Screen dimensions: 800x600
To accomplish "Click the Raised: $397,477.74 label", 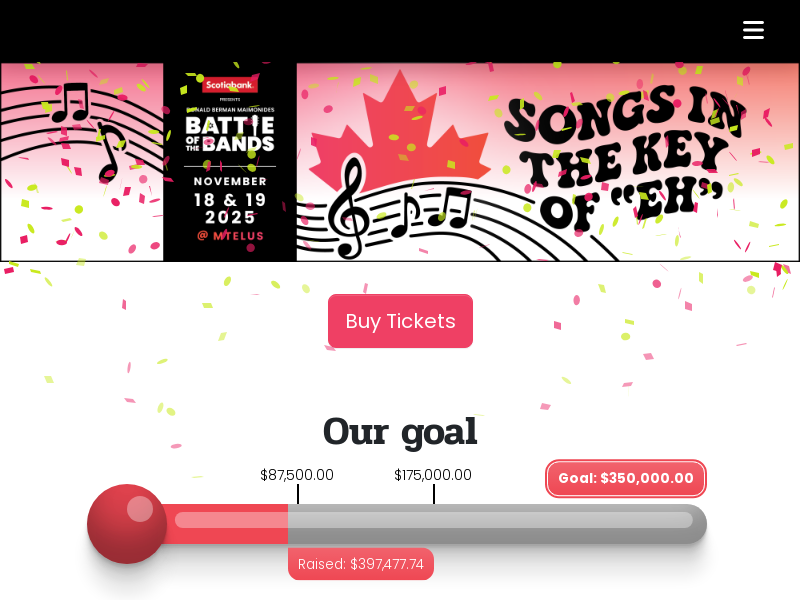I will 361,564.
